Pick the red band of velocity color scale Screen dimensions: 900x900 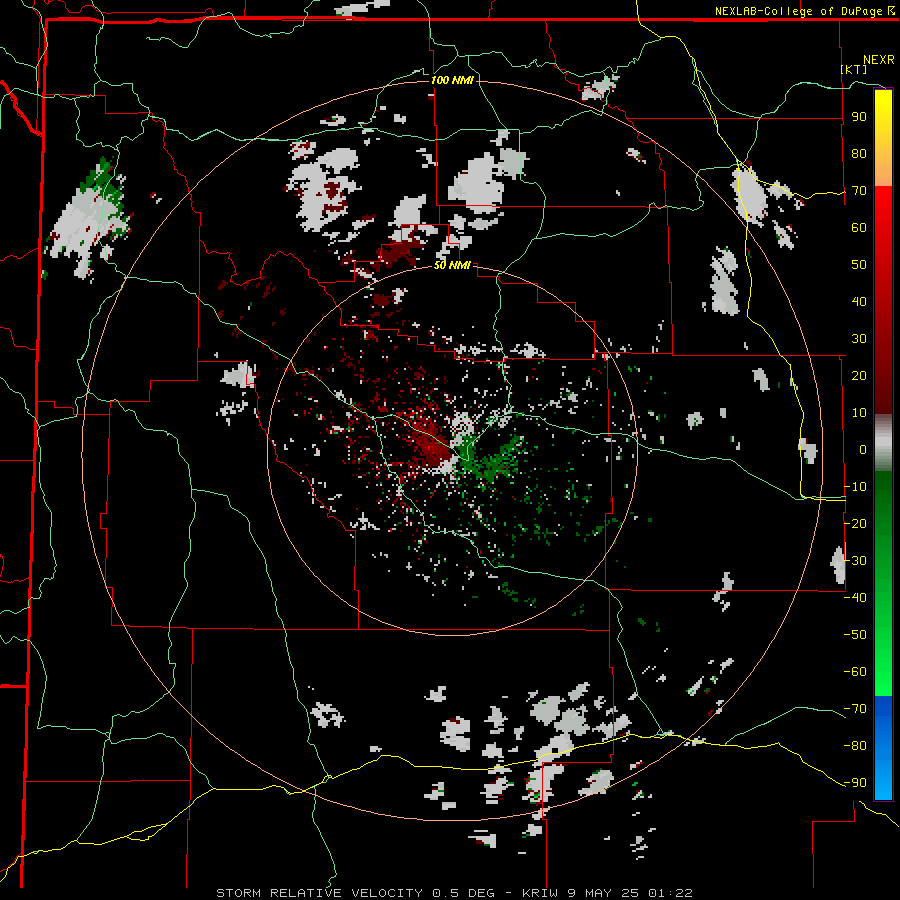pos(883,300)
